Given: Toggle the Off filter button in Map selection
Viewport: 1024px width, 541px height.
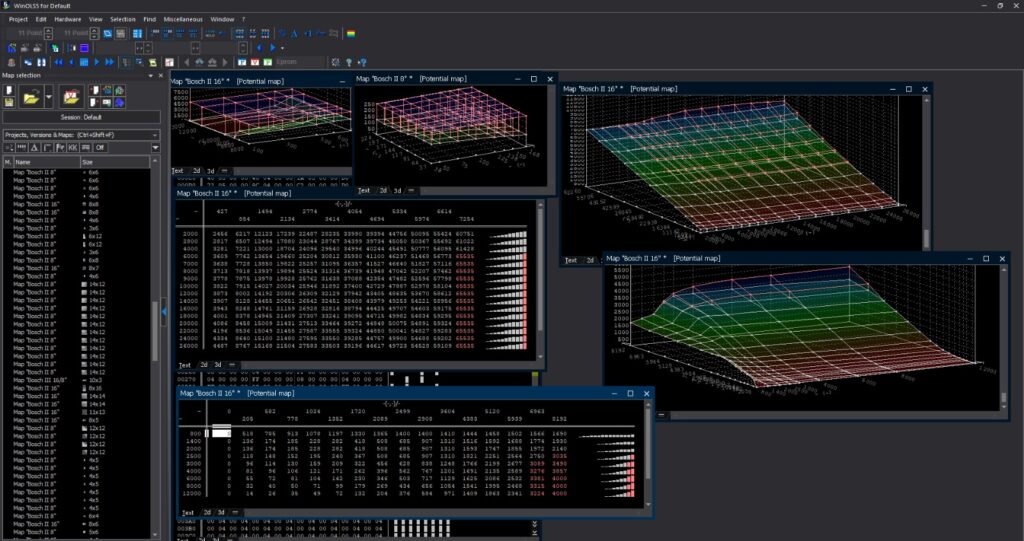Looking at the screenshot, I should pos(100,147).
